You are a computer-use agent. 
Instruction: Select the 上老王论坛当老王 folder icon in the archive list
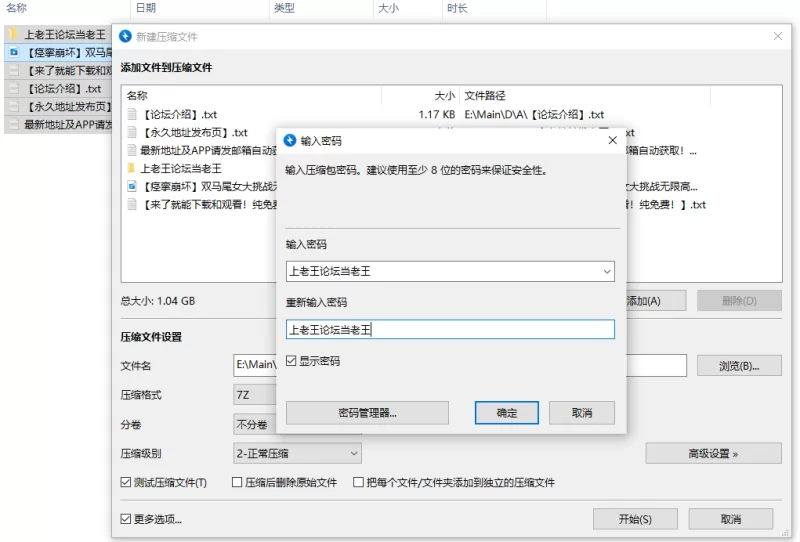coord(132,168)
